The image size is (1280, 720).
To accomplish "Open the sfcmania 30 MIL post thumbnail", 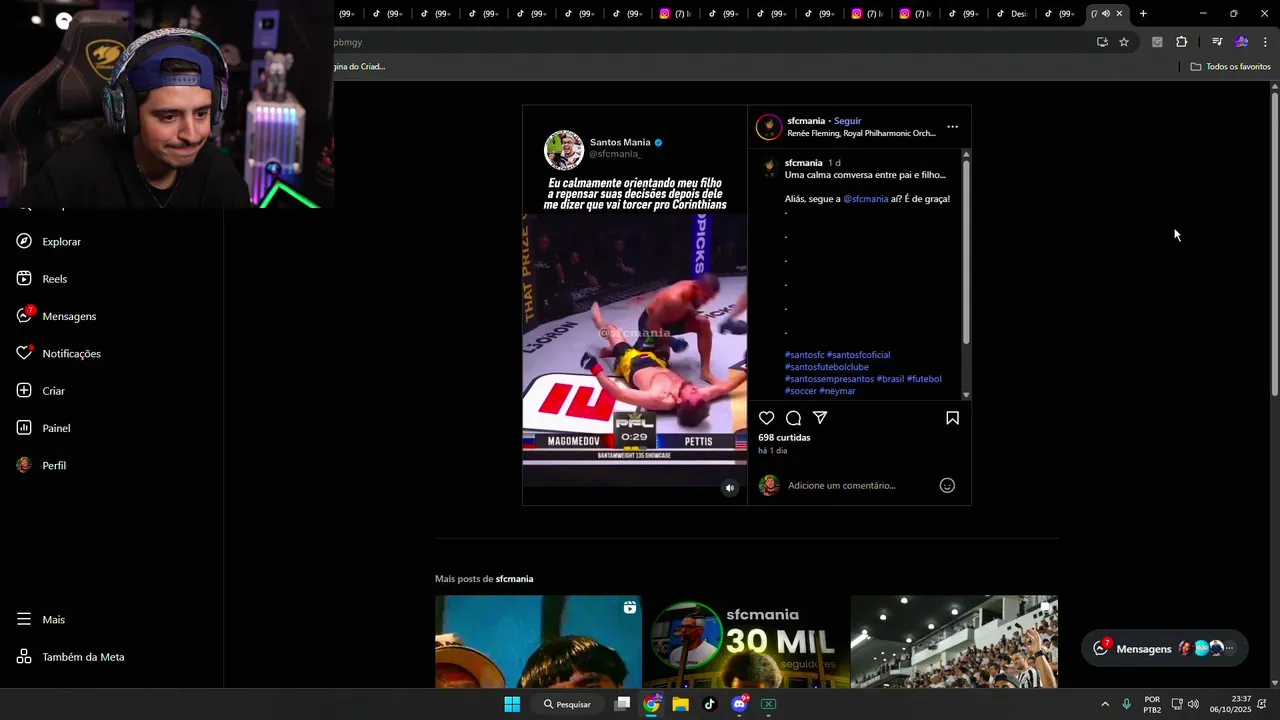I will coord(746,642).
